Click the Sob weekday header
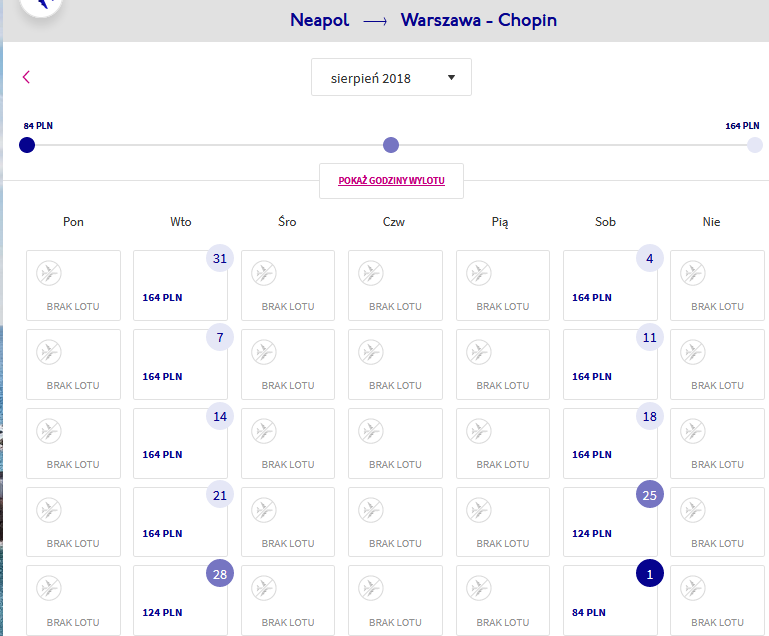 [605, 222]
